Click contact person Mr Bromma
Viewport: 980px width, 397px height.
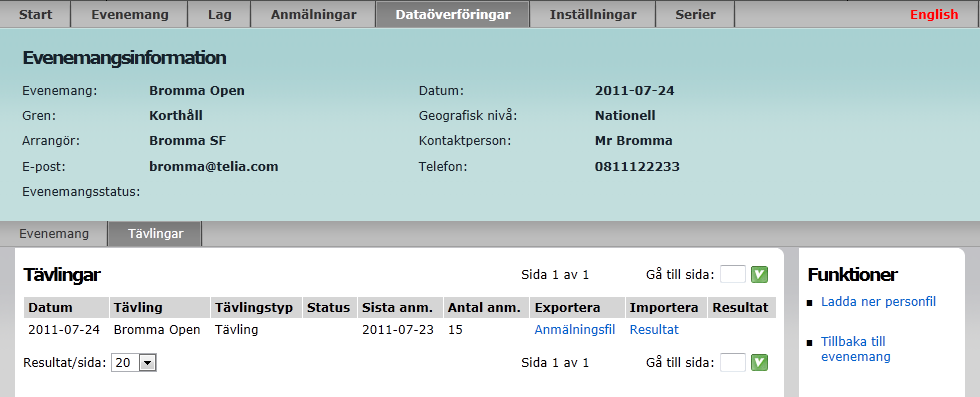click(634, 141)
